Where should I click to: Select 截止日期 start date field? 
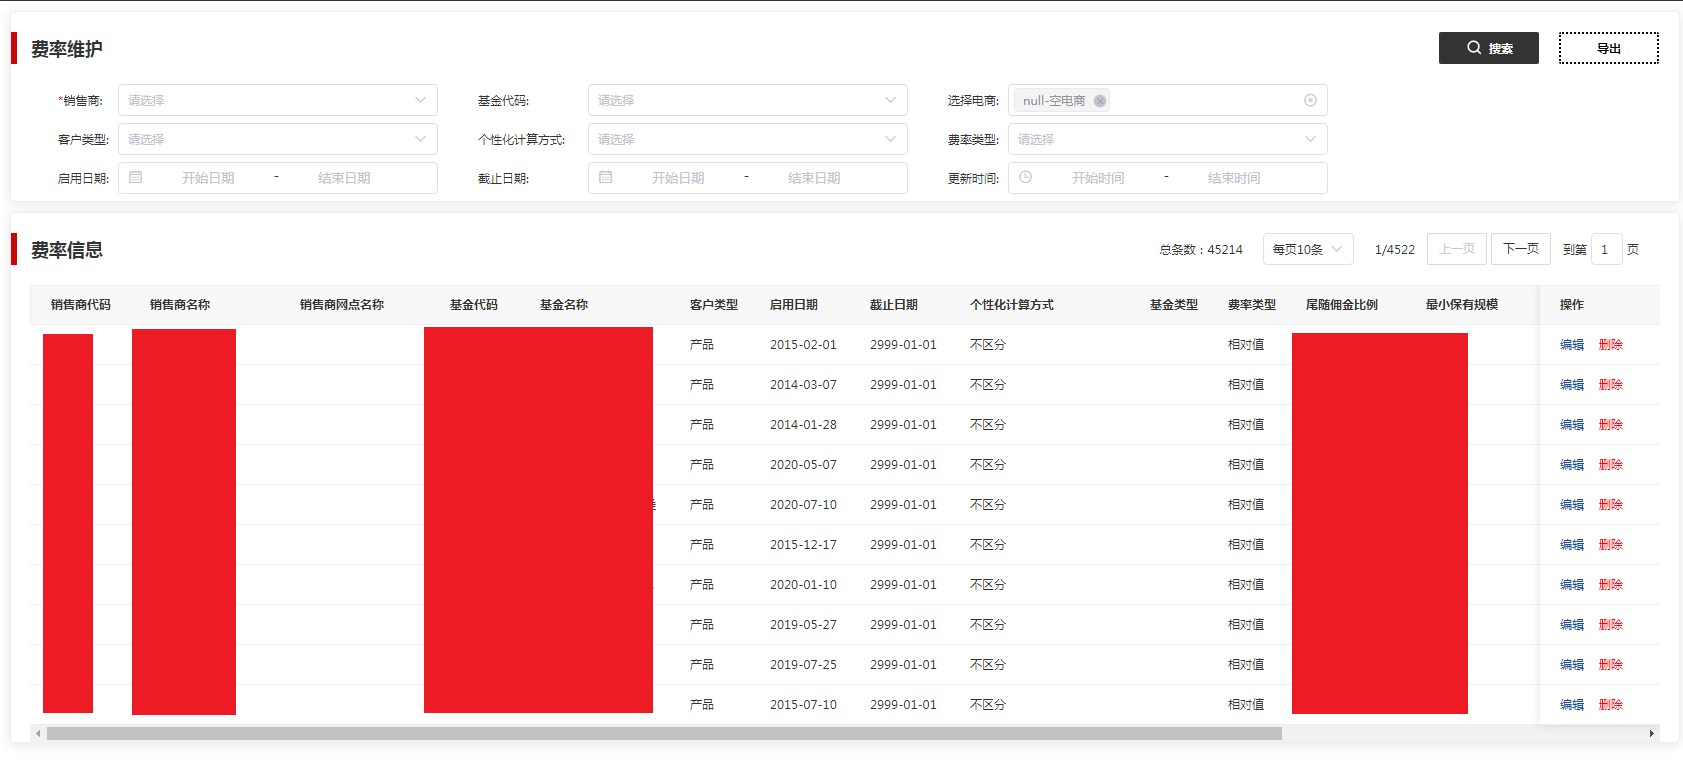point(678,178)
